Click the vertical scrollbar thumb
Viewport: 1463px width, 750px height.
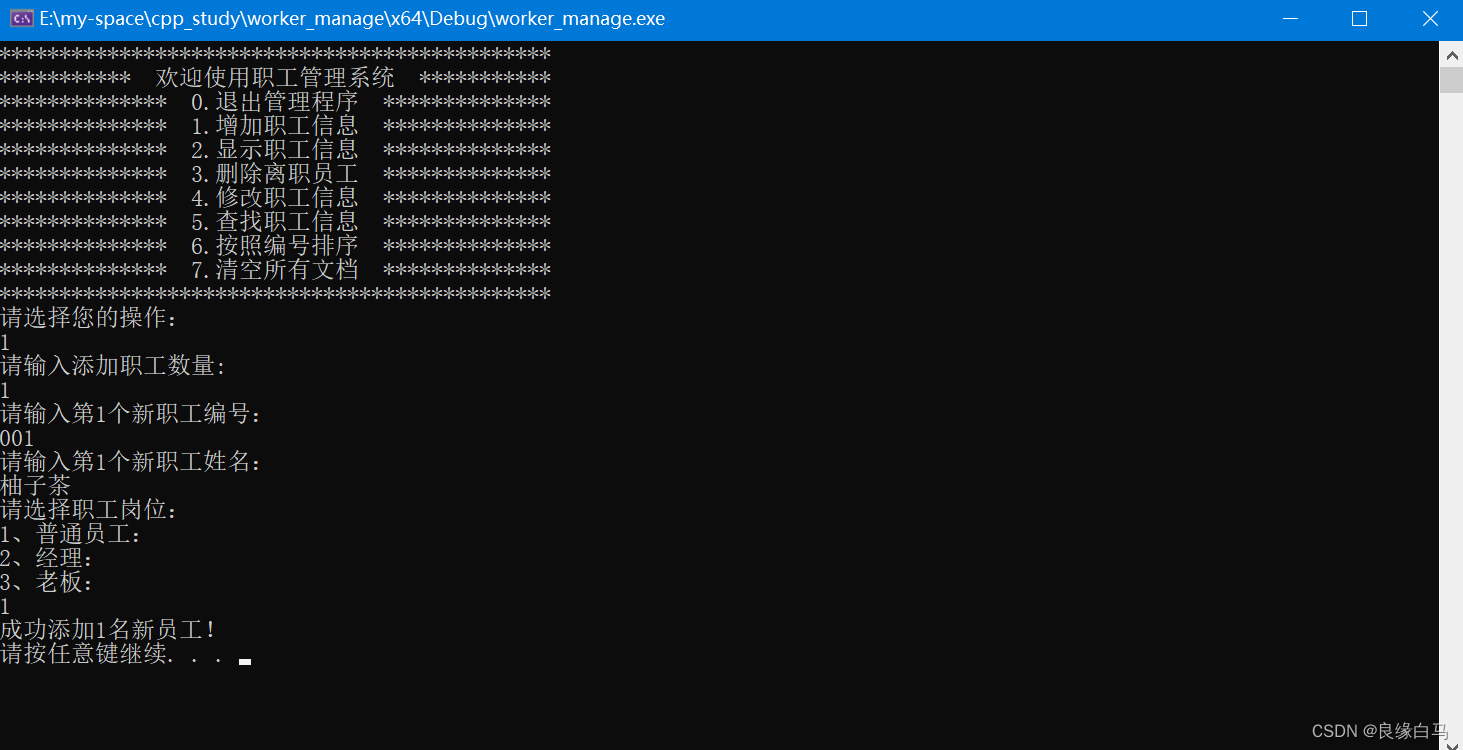1451,80
